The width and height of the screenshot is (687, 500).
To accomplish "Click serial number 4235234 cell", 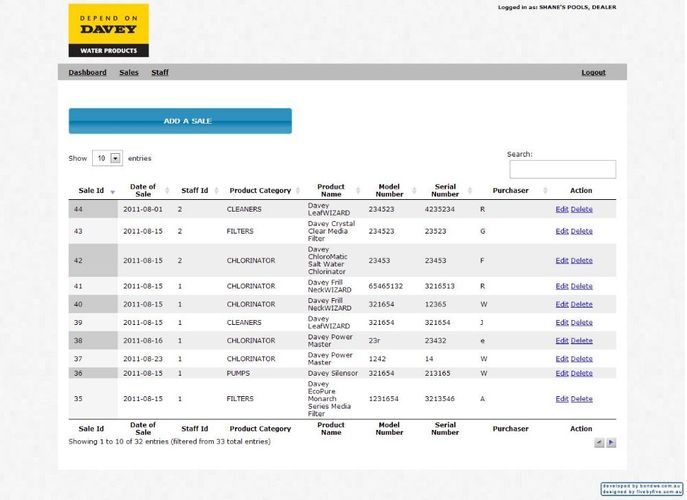I will (x=439, y=209).
